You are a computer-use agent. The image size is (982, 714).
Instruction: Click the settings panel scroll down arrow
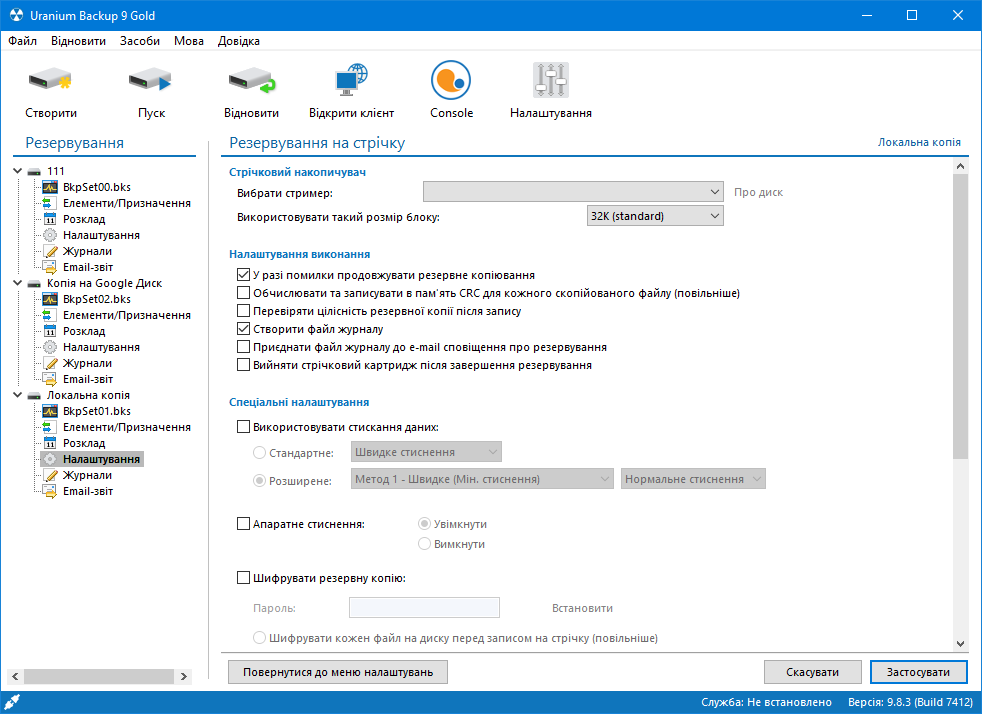point(961,644)
